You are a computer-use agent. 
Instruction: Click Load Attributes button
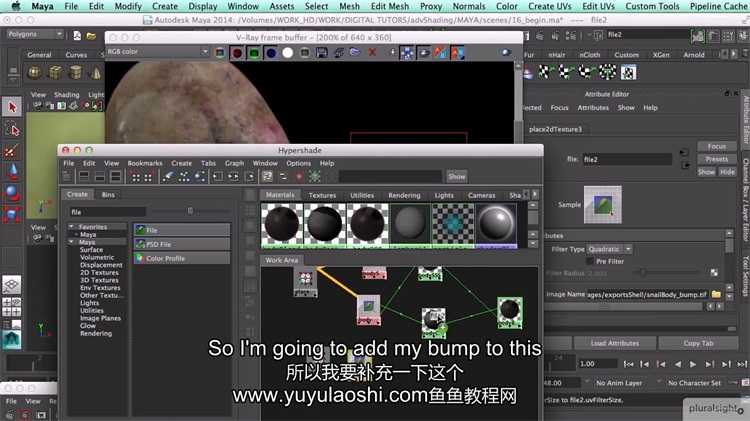click(x=615, y=343)
